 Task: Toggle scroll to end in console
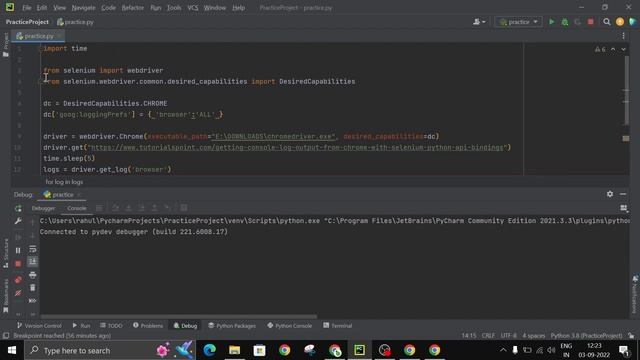(33, 262)
